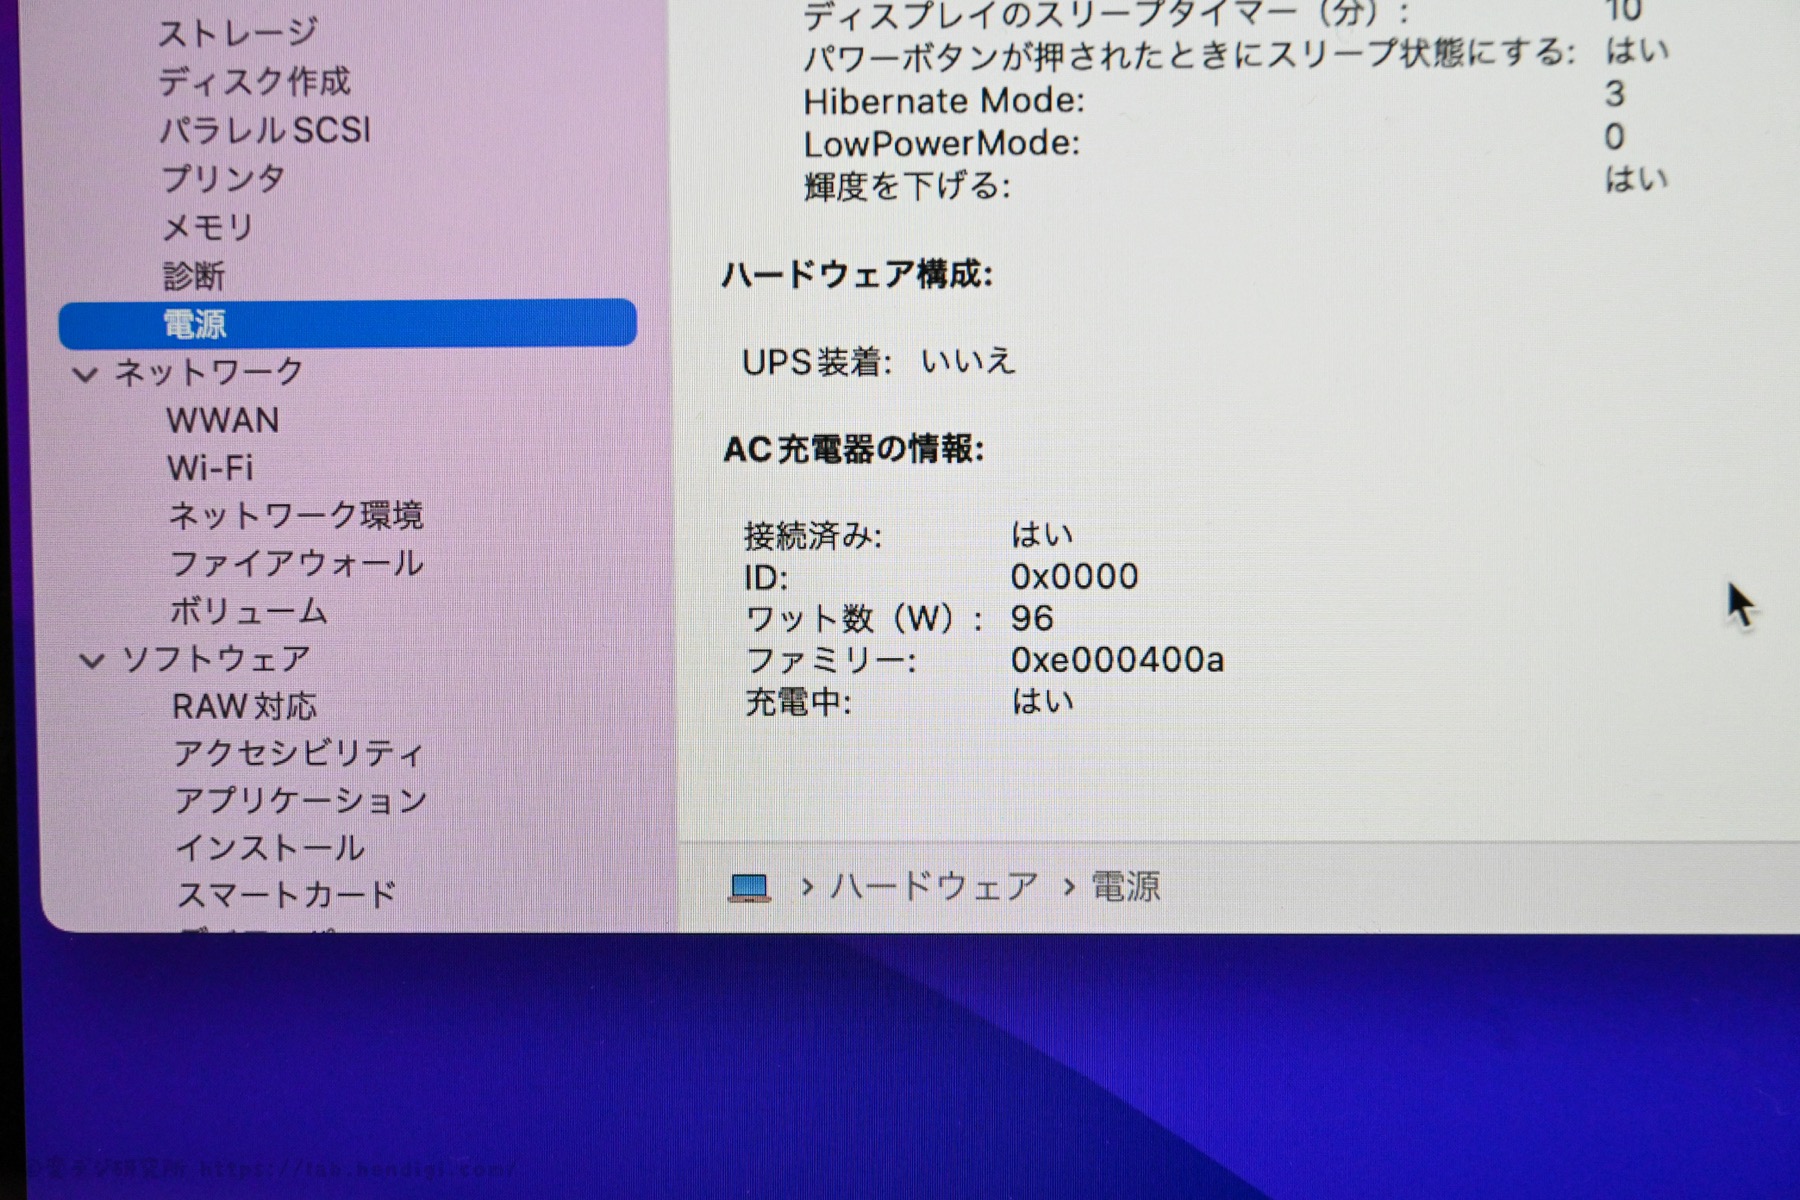Select プリンタ in the sidebar
Image resolution: width=1800 pixels, height=1200 pixels.
click(x=223, y=179)
